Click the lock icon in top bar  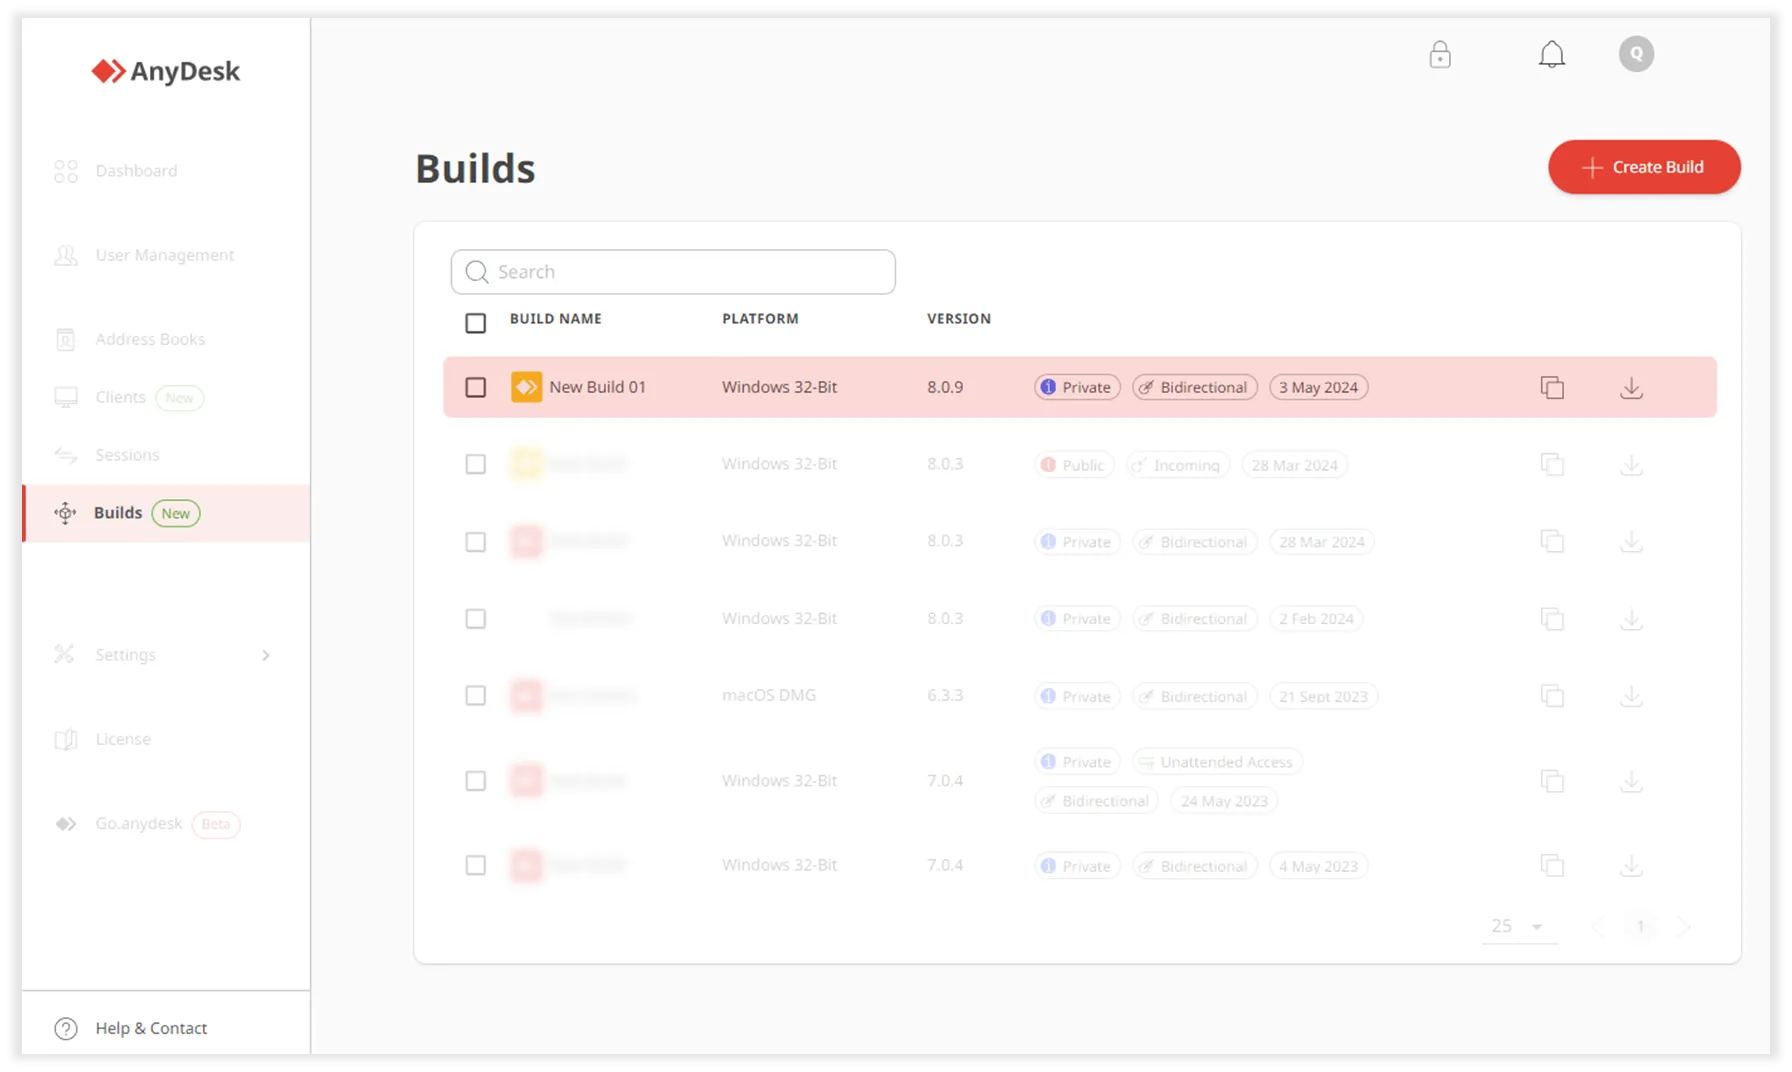click(1440, 54)
